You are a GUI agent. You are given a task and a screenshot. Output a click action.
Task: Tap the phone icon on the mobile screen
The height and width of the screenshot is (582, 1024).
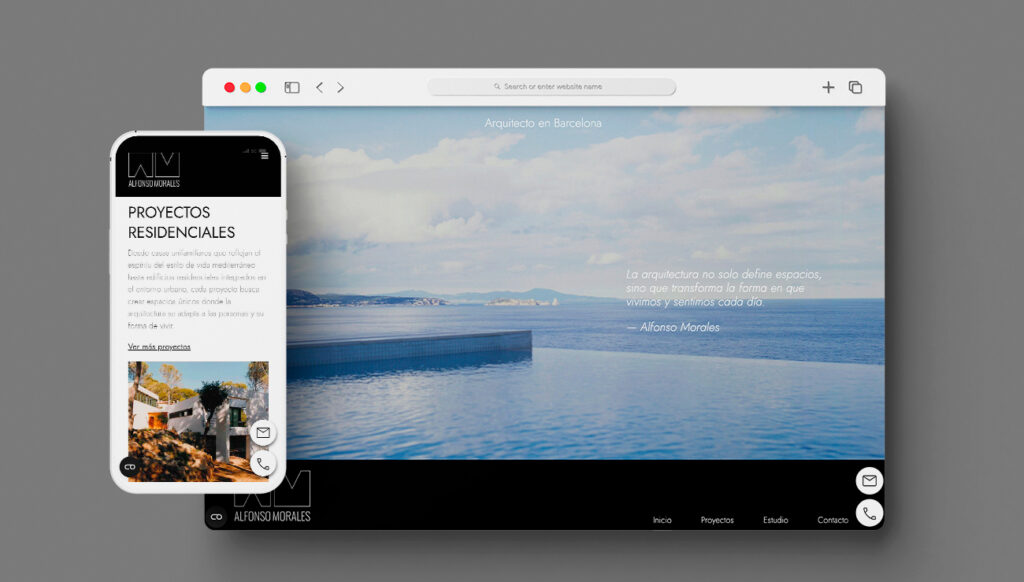pyautogui.click(x=262, y=463)
